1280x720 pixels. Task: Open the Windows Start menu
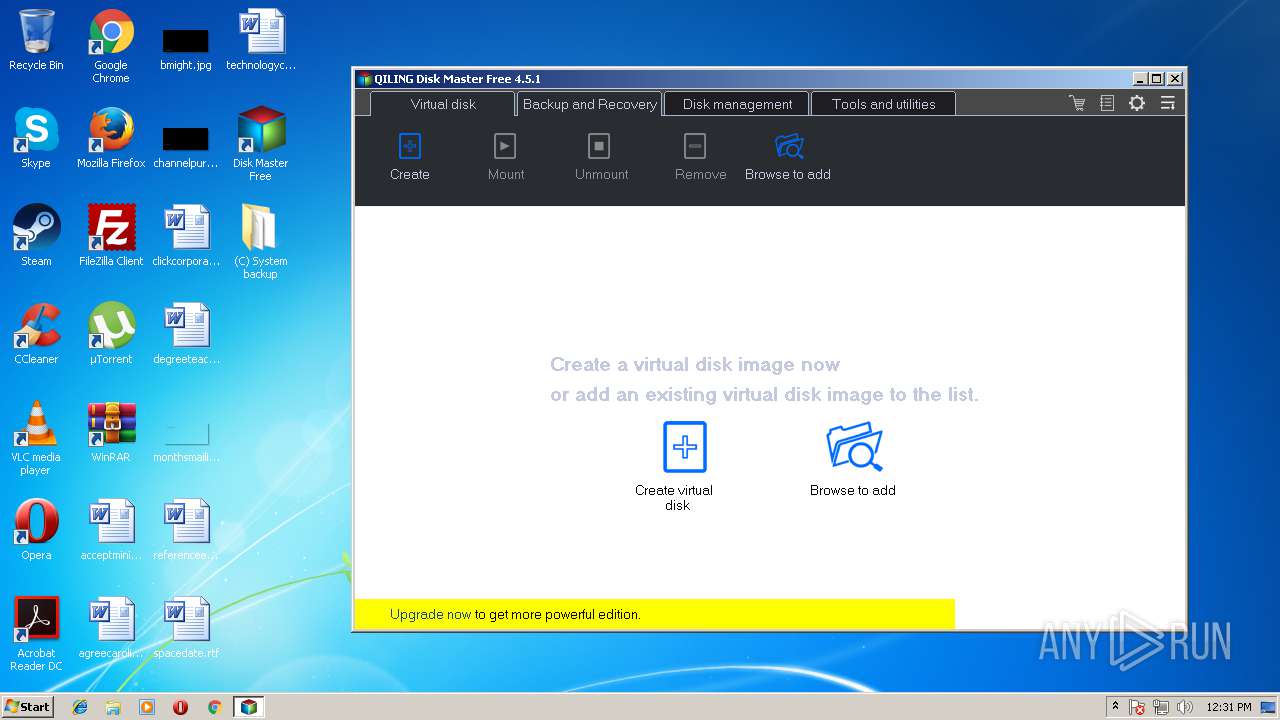27,707
